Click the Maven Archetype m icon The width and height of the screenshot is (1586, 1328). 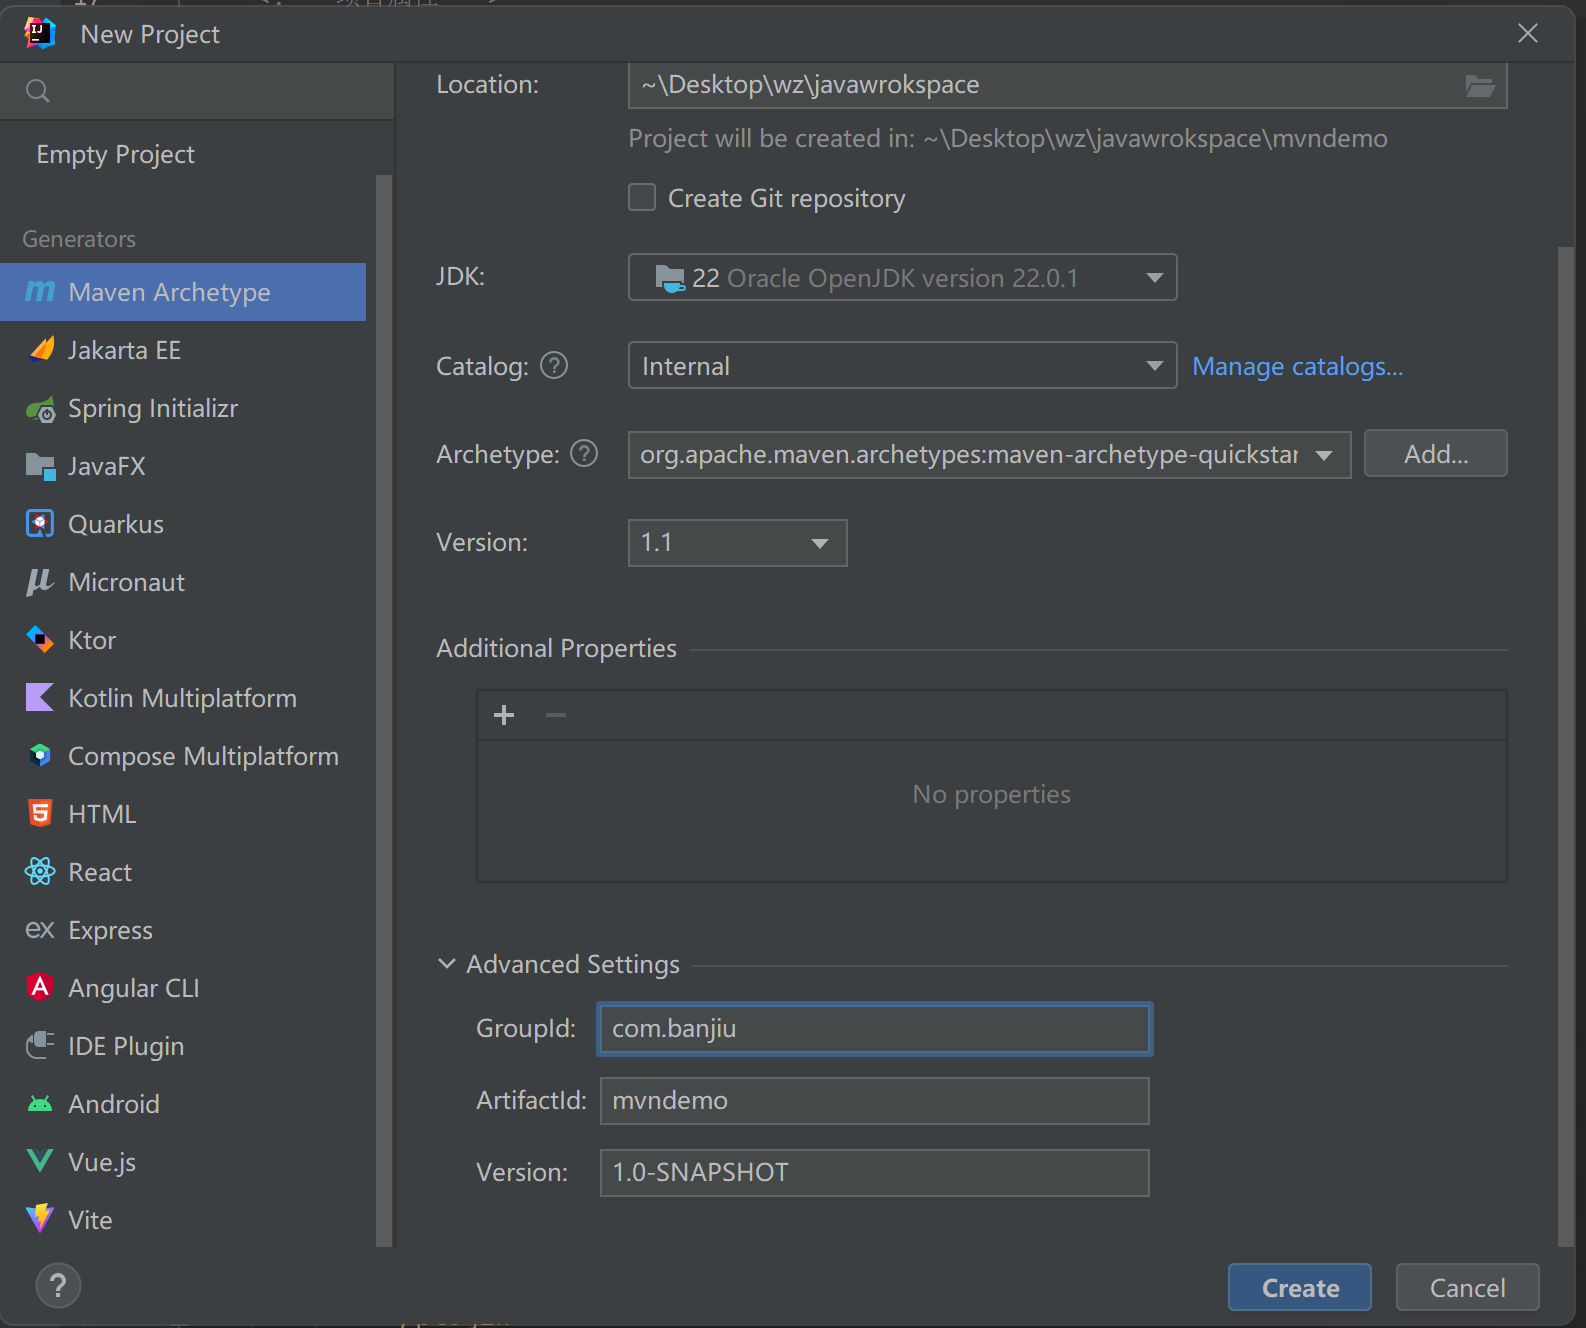(40, 292)
